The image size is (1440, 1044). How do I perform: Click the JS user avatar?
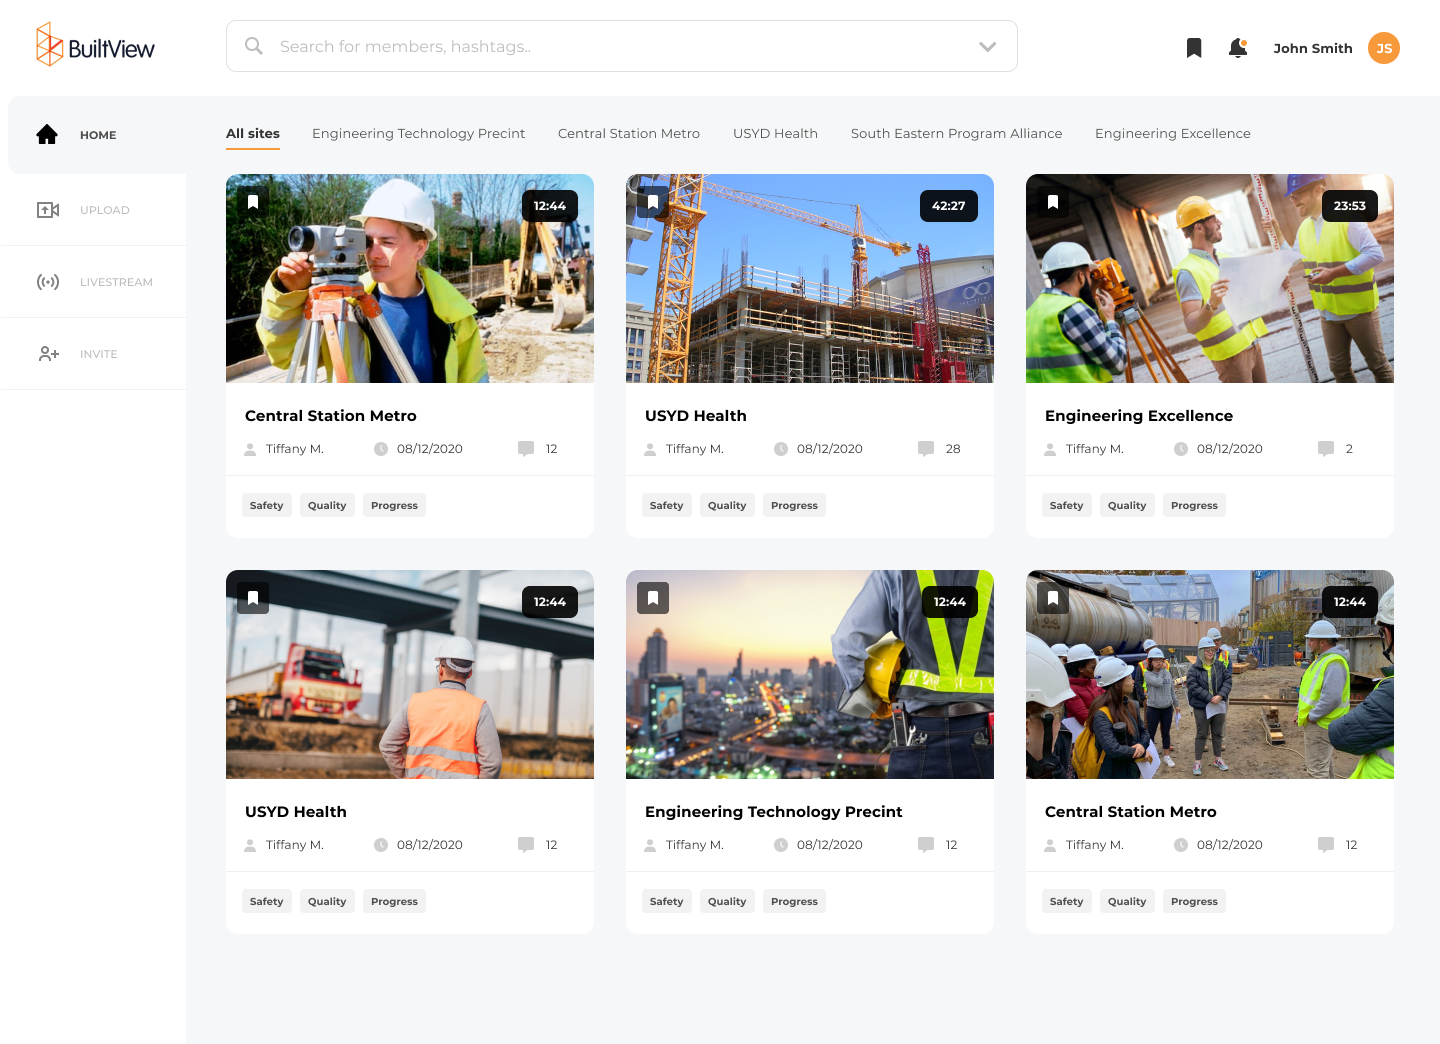pyautogui.click(x=1383, y=48)
